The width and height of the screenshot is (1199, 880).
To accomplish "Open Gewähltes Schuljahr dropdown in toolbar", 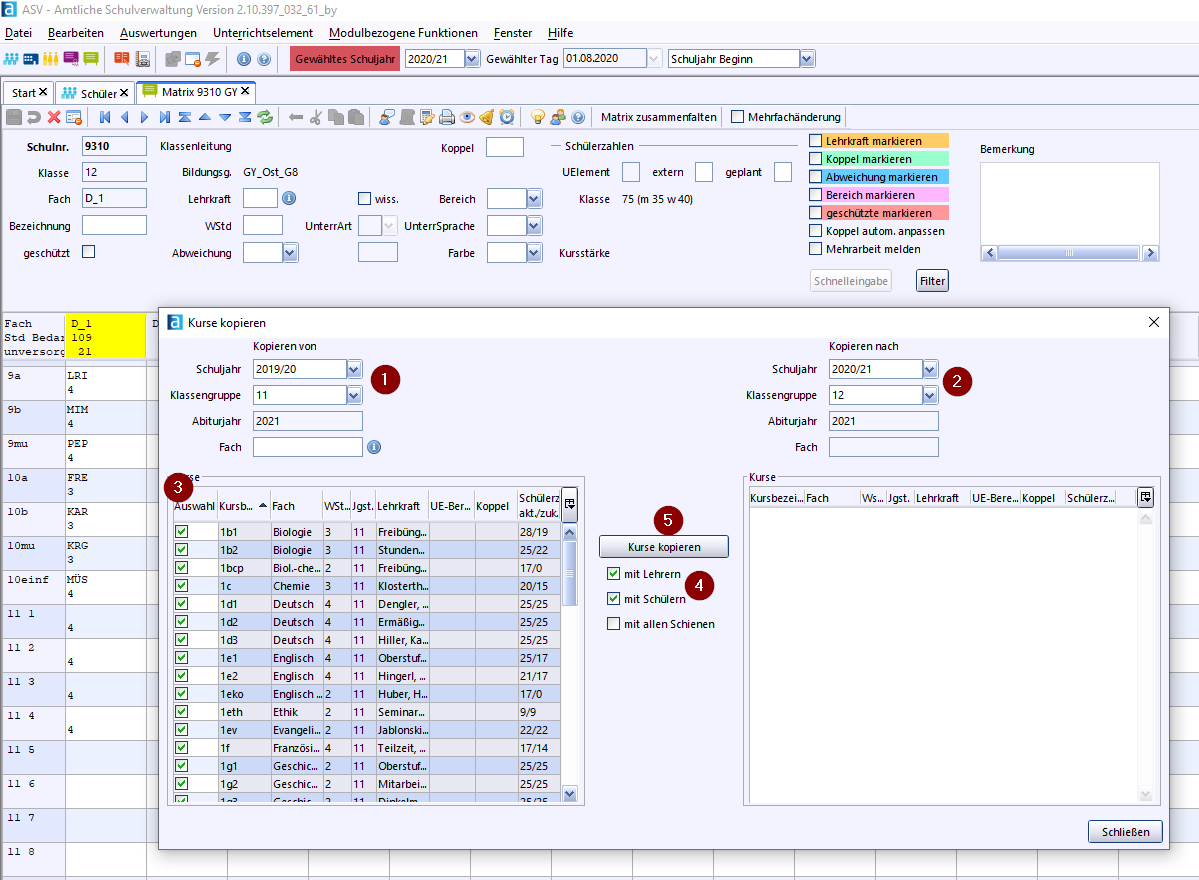I will (x=472, y=59).
